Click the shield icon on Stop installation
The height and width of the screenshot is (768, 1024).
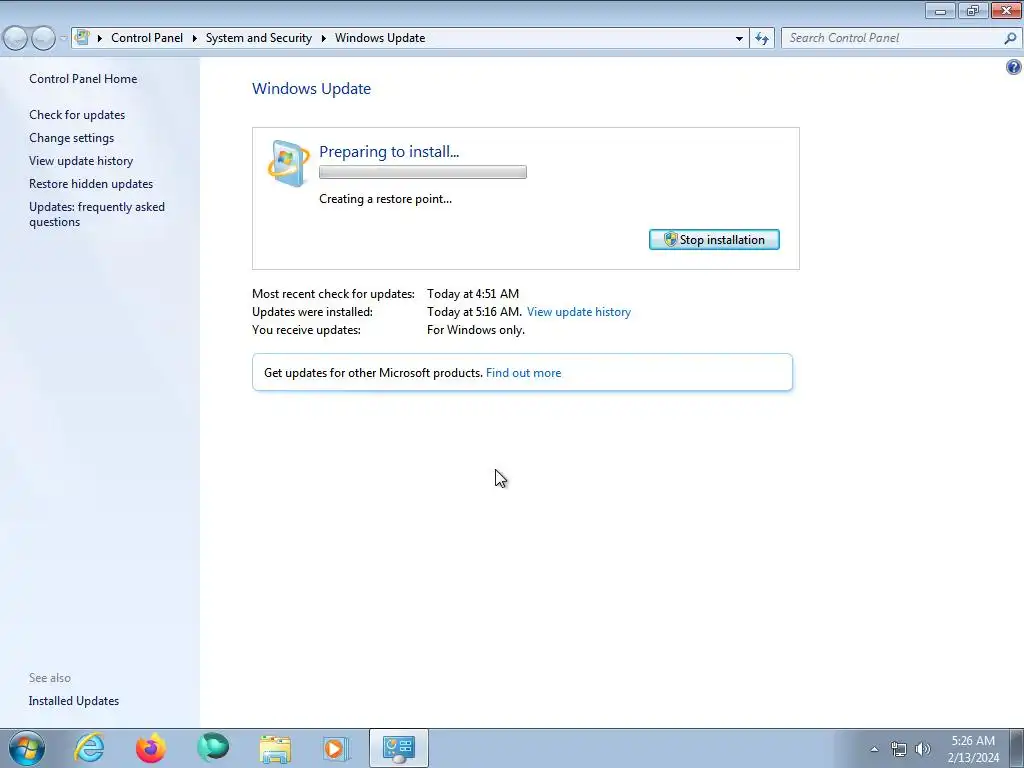(x=670, y=240)
